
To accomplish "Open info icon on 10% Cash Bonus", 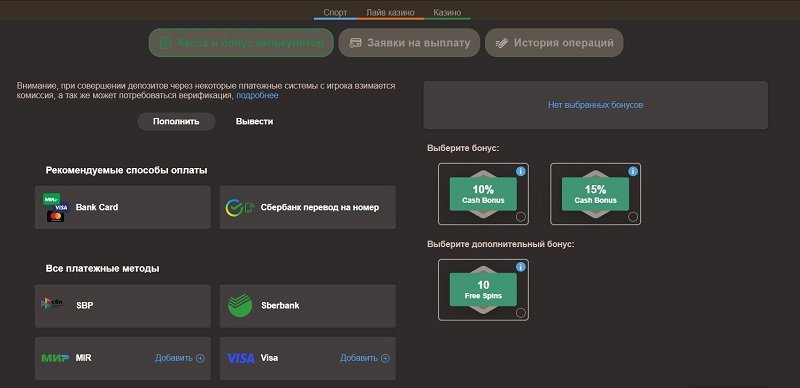I will point(521,172).
